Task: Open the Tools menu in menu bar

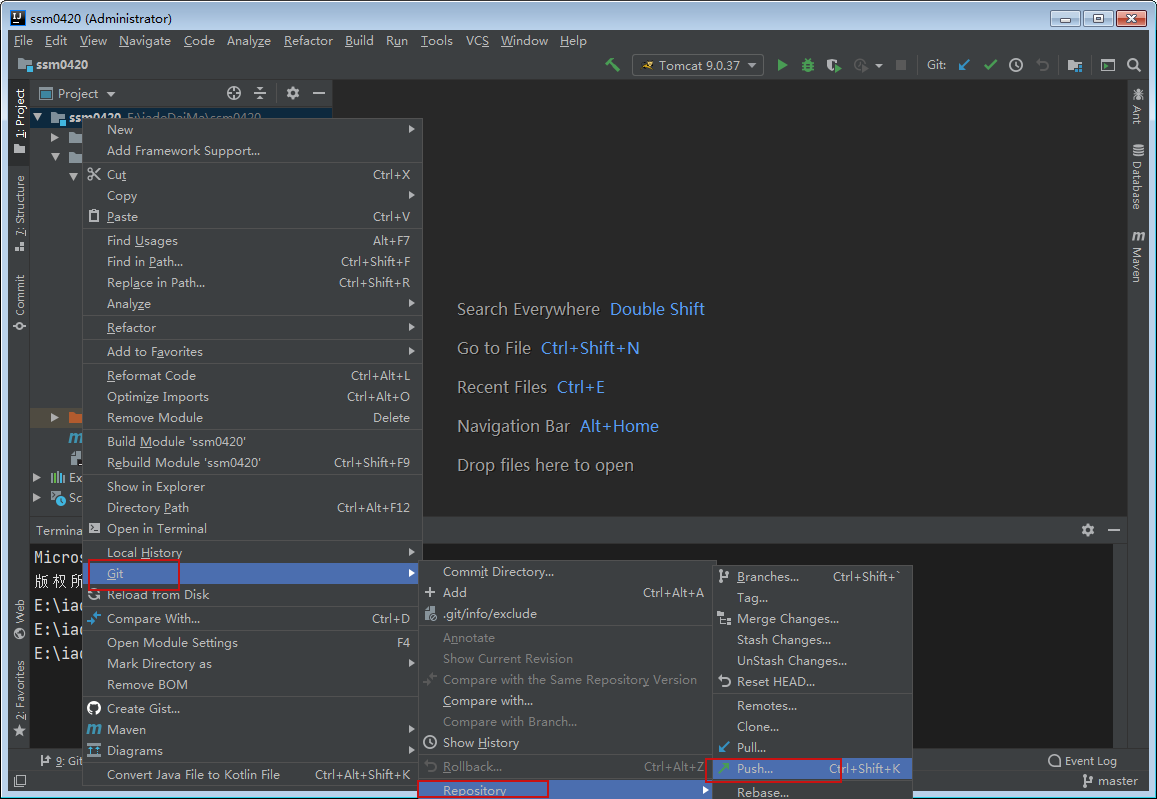Action: [437, 41]
